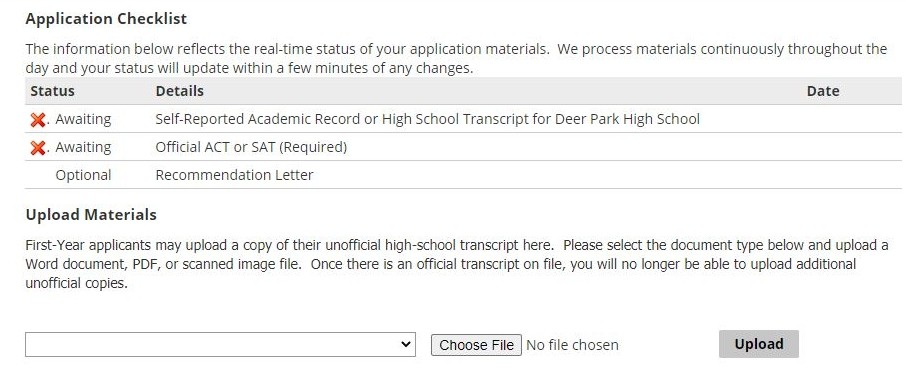Screen dimensions: 906x376
Task: Click the Application Checklist heading
Action: (106, 18)
